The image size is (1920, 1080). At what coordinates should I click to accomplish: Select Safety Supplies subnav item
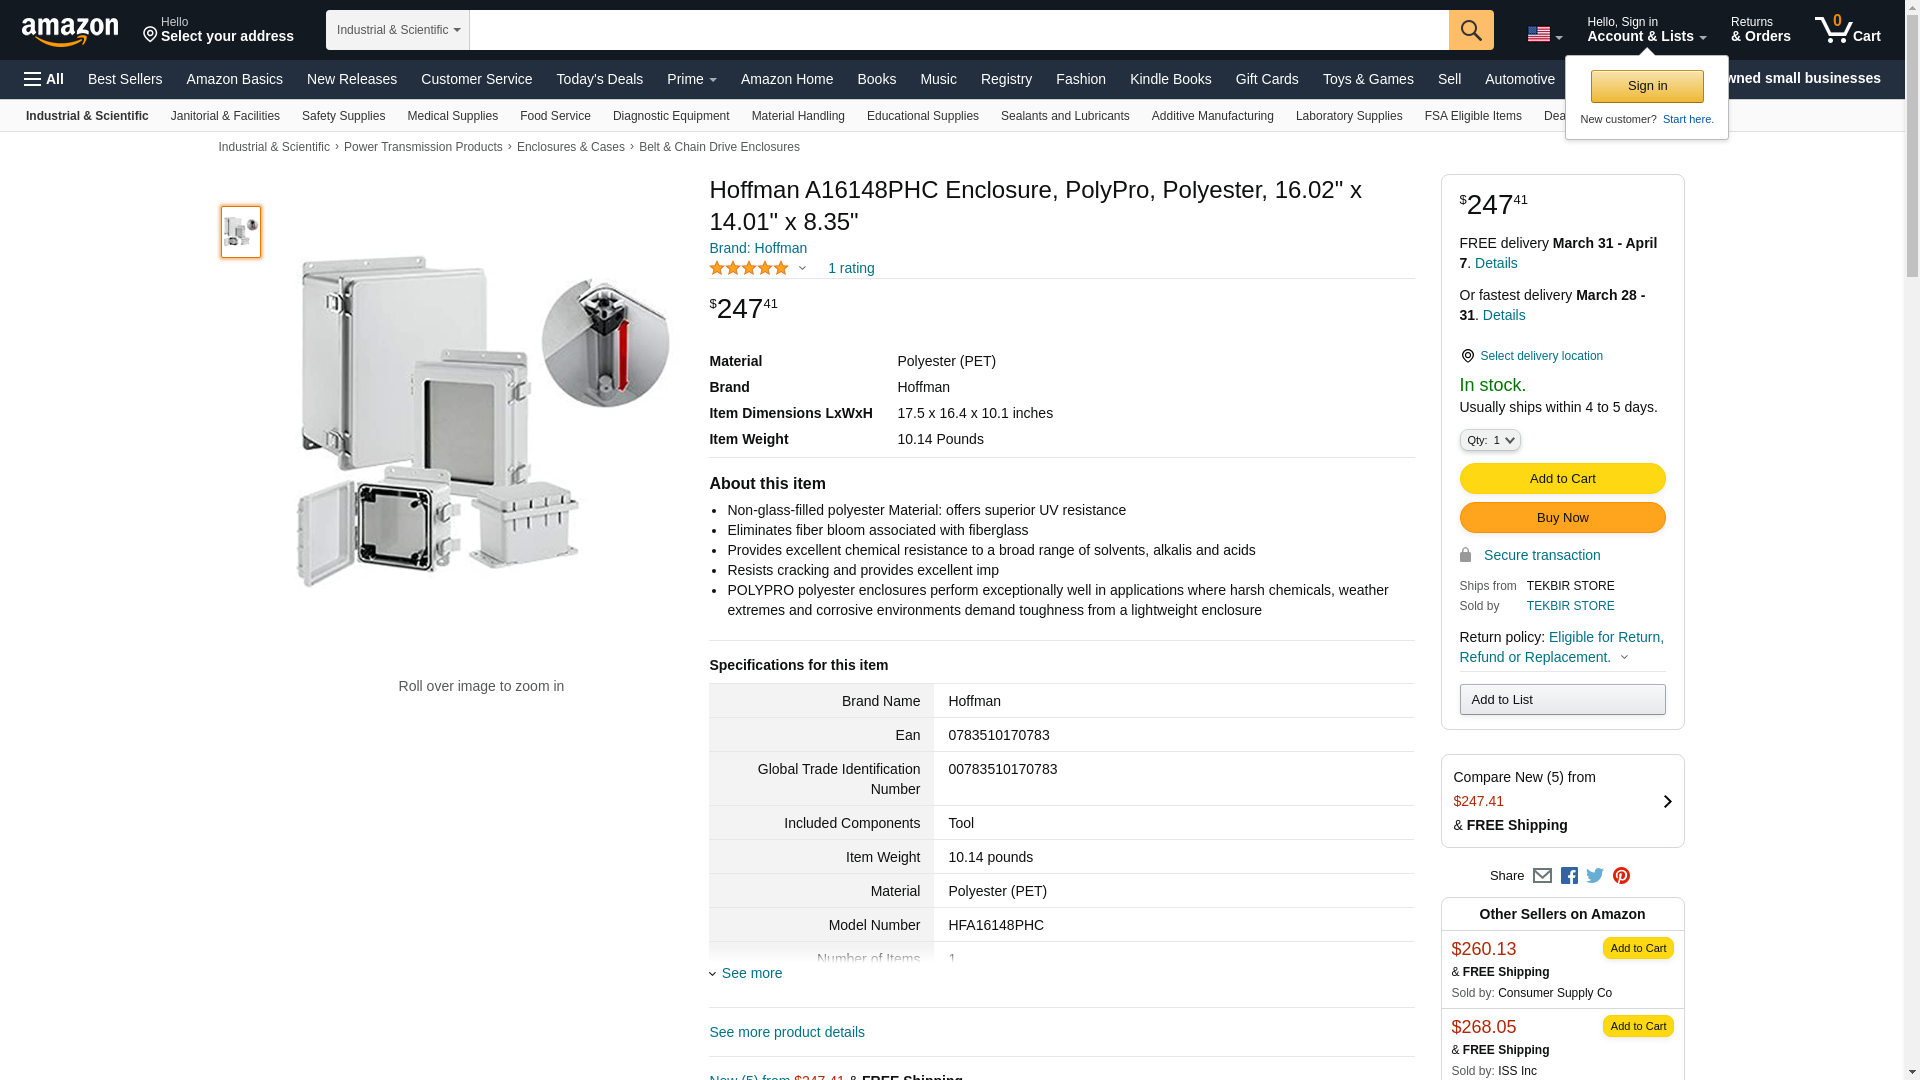343,116
